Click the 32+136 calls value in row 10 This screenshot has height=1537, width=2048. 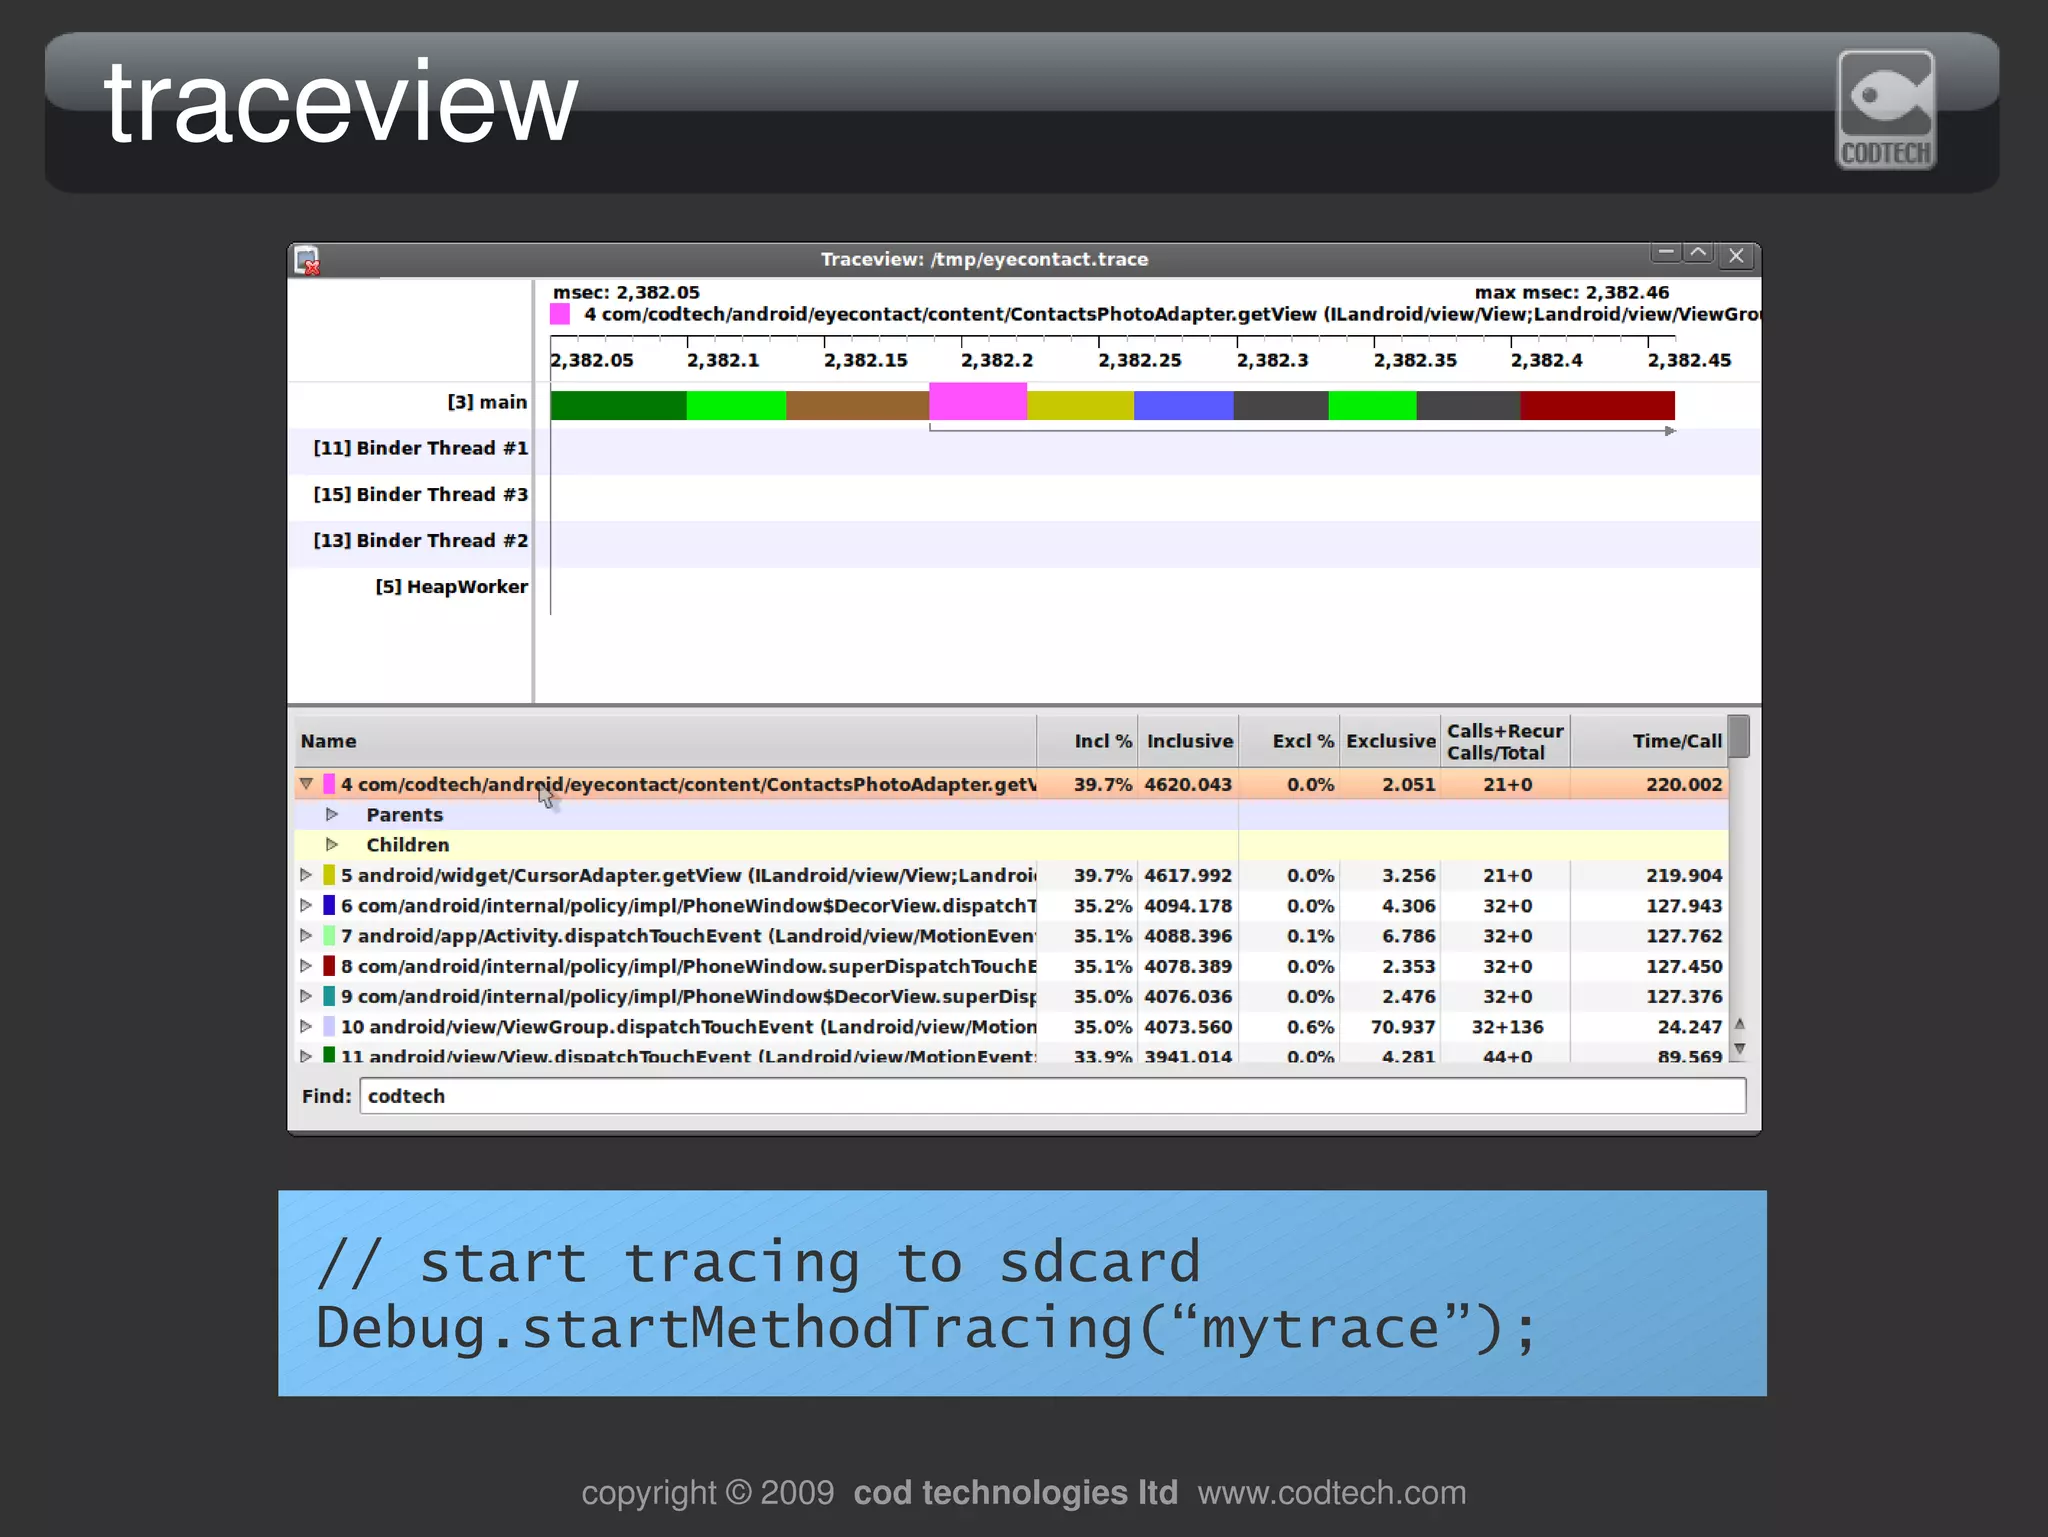(1507, 1027)
